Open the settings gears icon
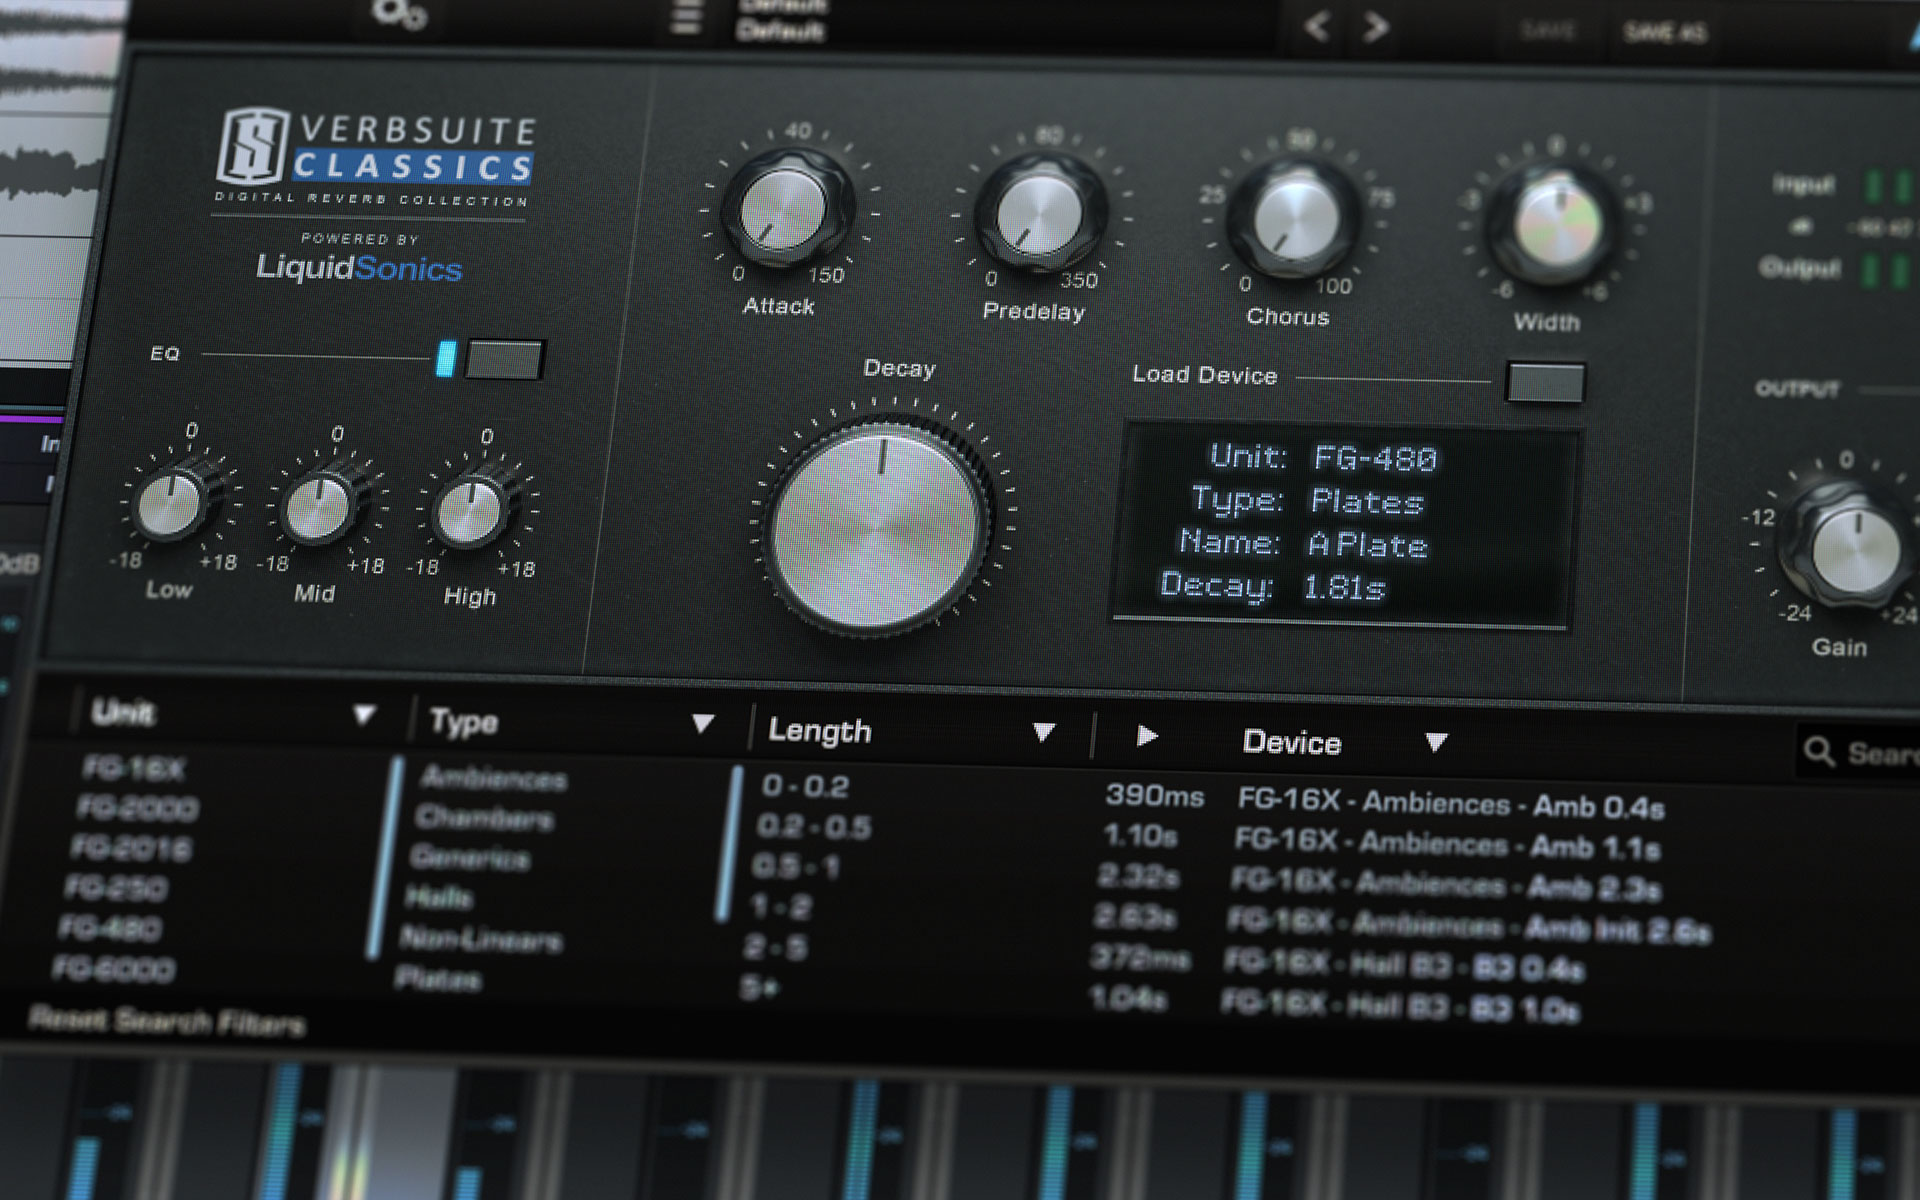 399,14
